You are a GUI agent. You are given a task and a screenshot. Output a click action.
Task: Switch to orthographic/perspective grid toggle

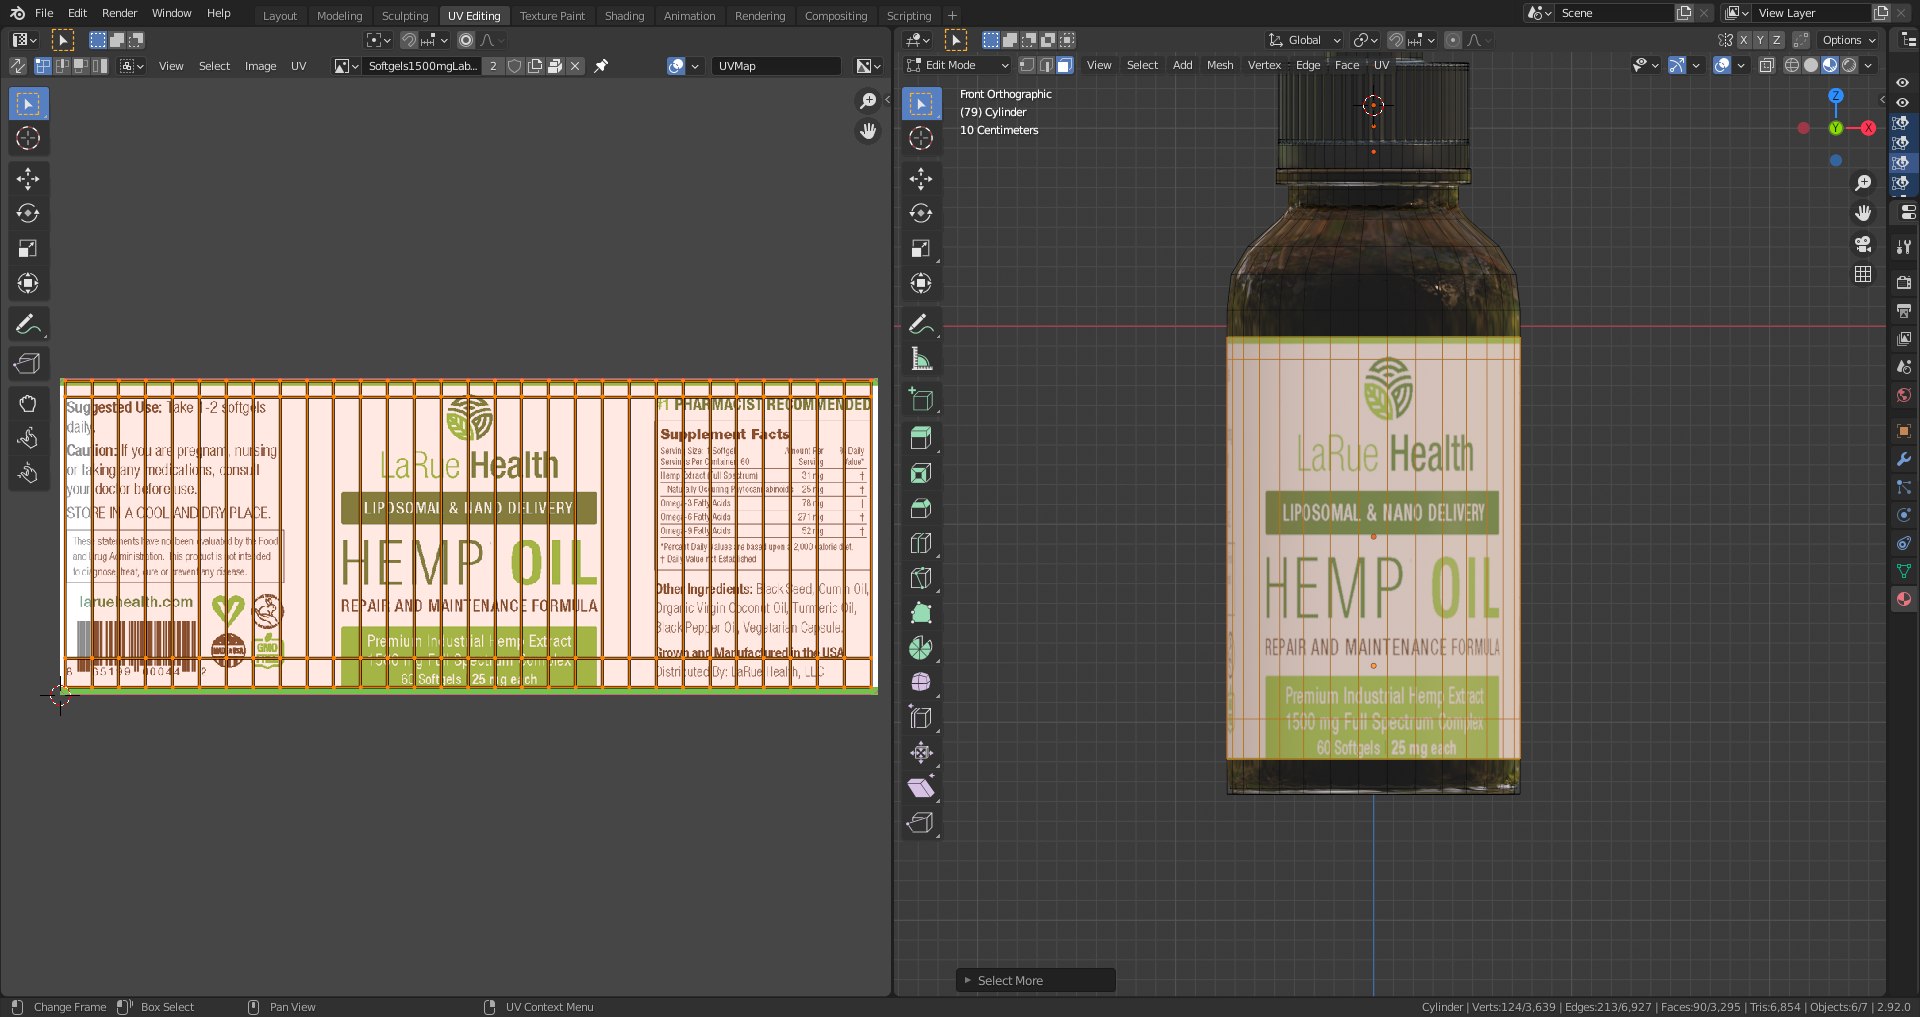pos(1863,274)
